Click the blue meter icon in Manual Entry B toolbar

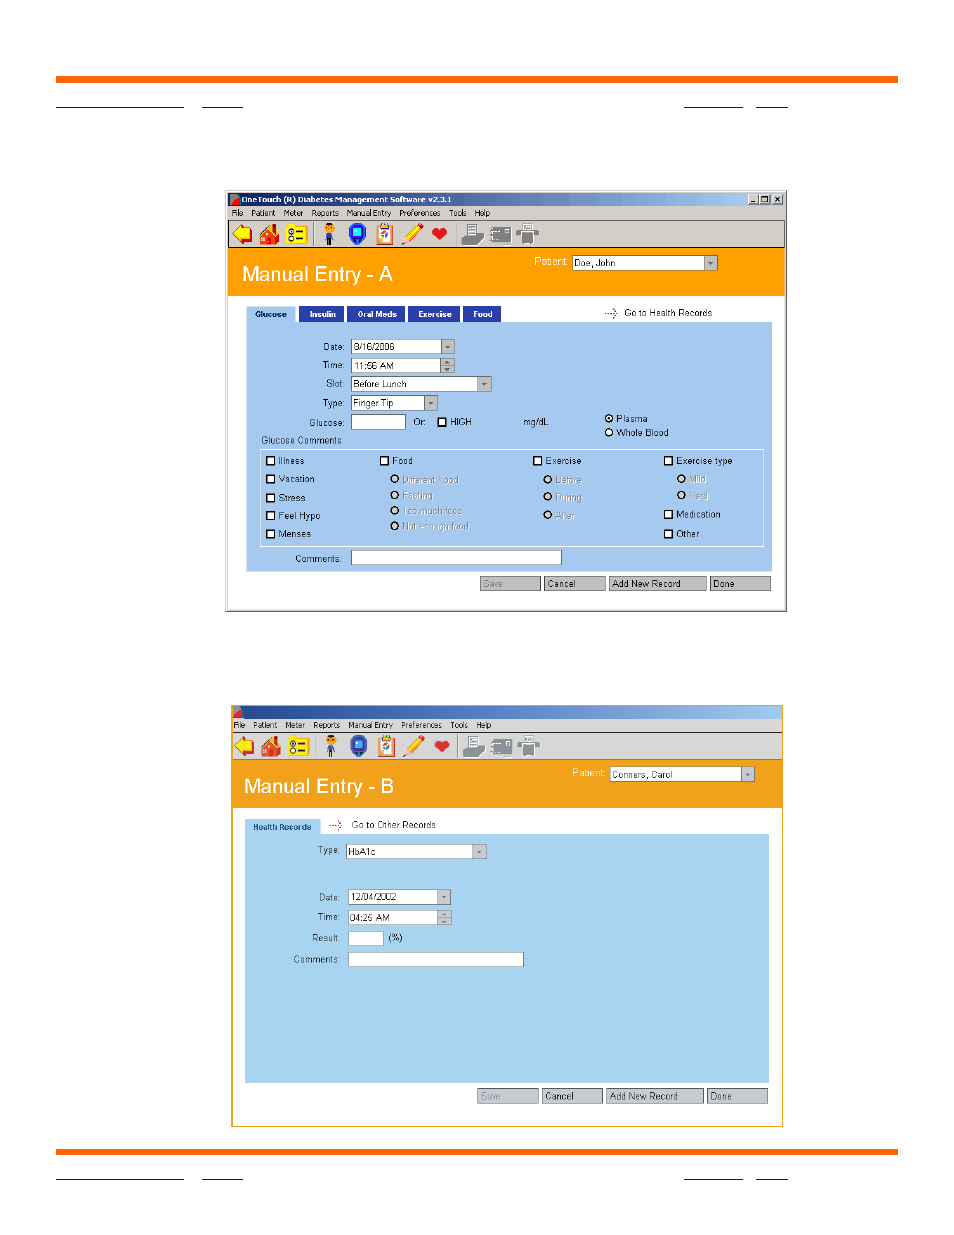(x=359, y=746)
